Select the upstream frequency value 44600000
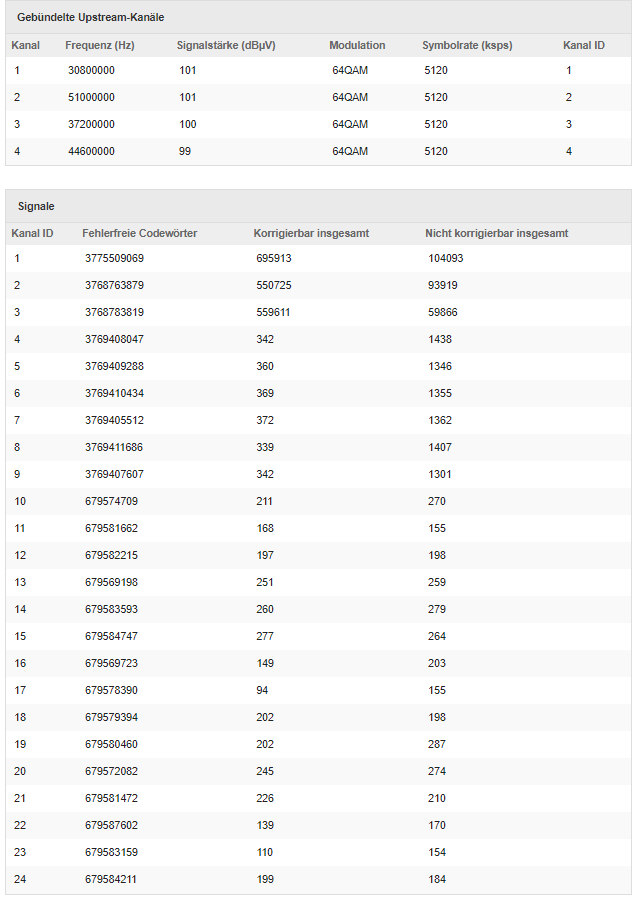This screenshot has height=899, width=644. (91, 152)
